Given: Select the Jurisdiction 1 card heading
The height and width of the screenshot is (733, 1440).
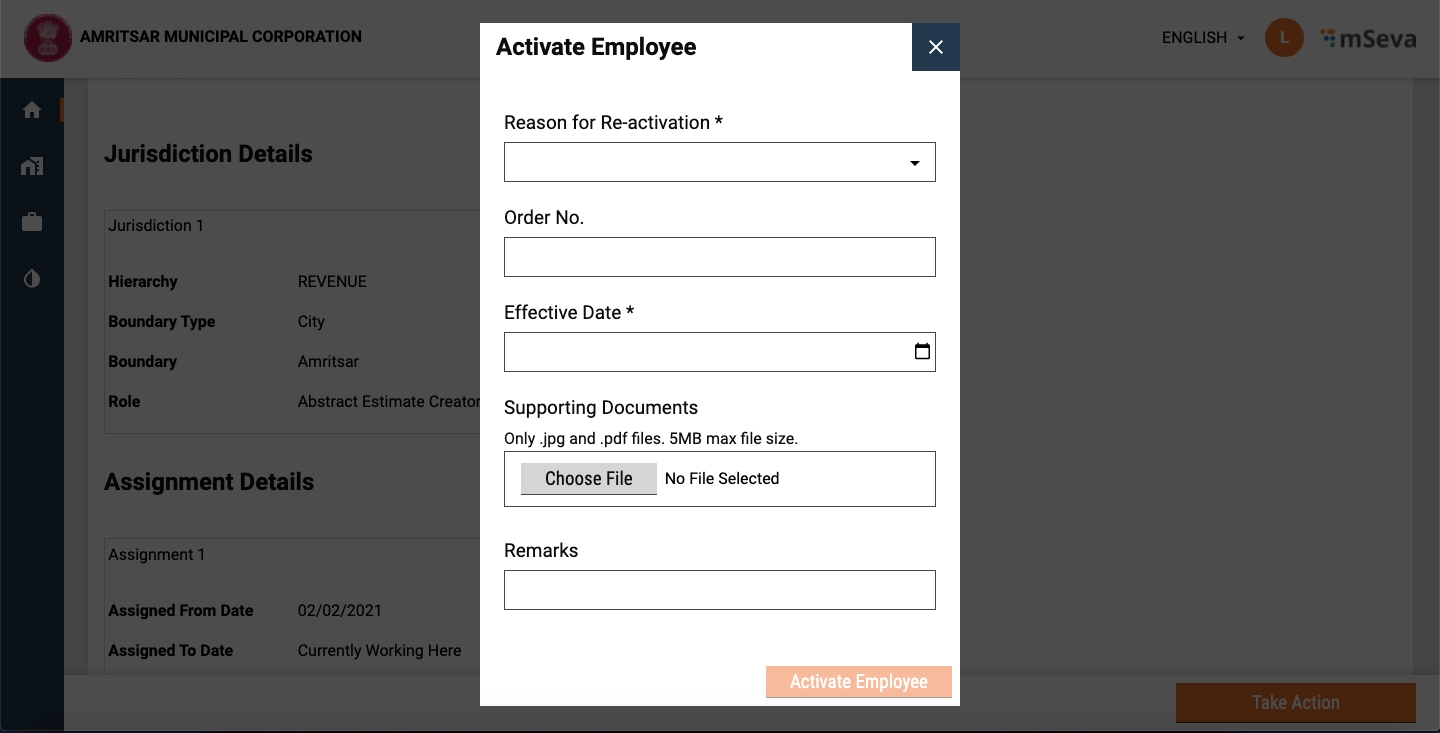Looking at the screenshot, I should 156,226.
